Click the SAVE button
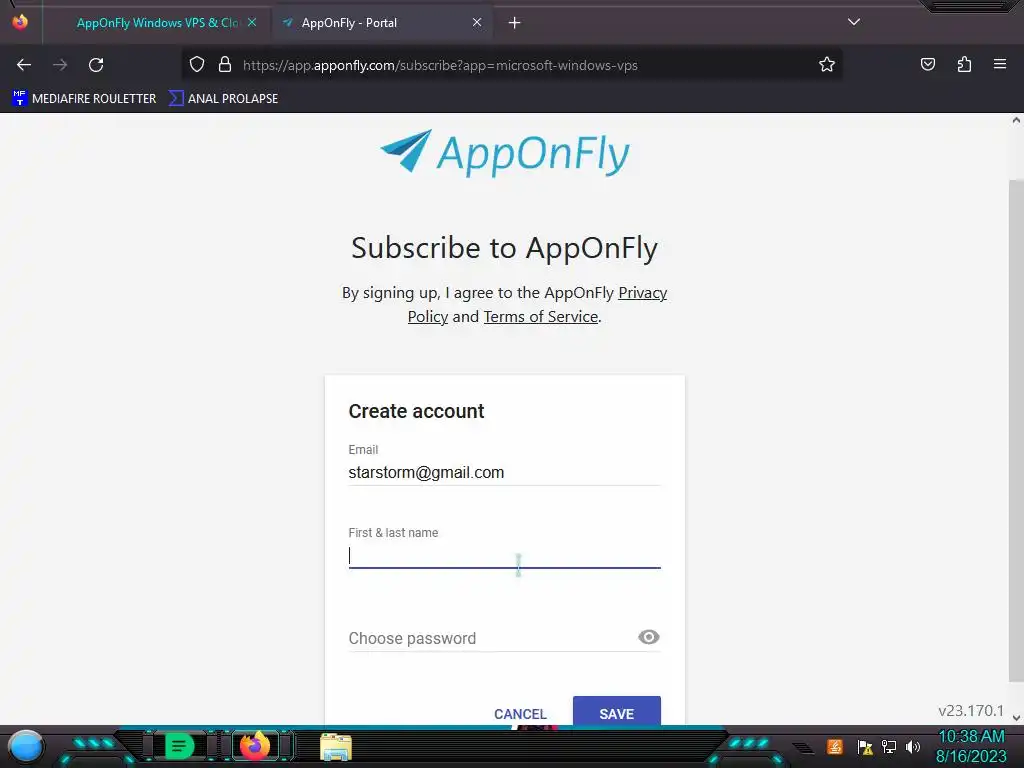 [x=616, y=713]
